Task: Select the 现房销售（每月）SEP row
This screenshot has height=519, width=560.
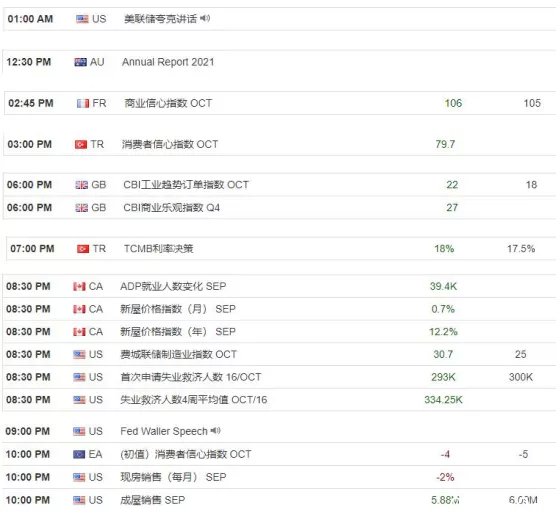Action: [x=279, y=477]
